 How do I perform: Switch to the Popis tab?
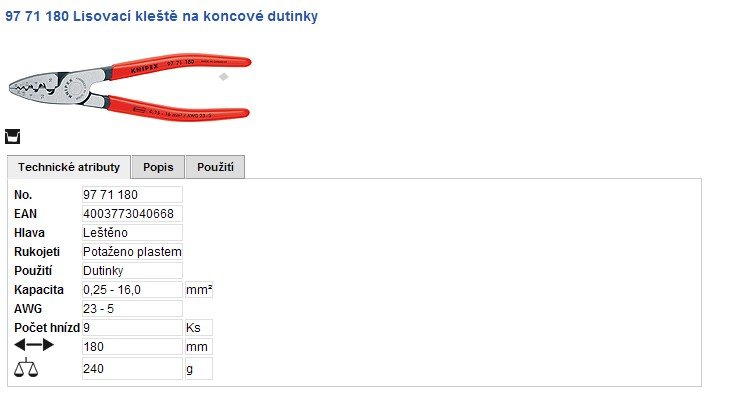(158, 167)
